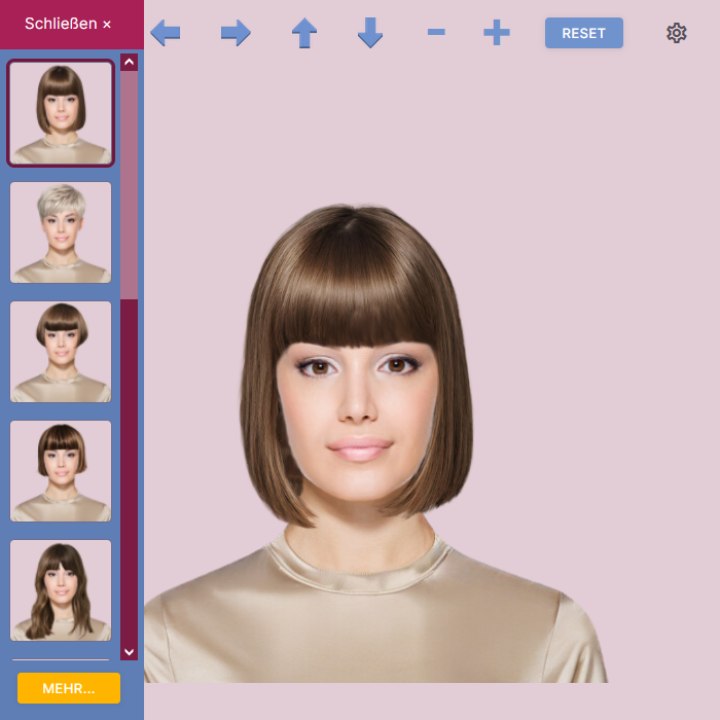Shrink the hairstyle with the minus icon
This screenshot has width=720, height=720.
point(436,32)
